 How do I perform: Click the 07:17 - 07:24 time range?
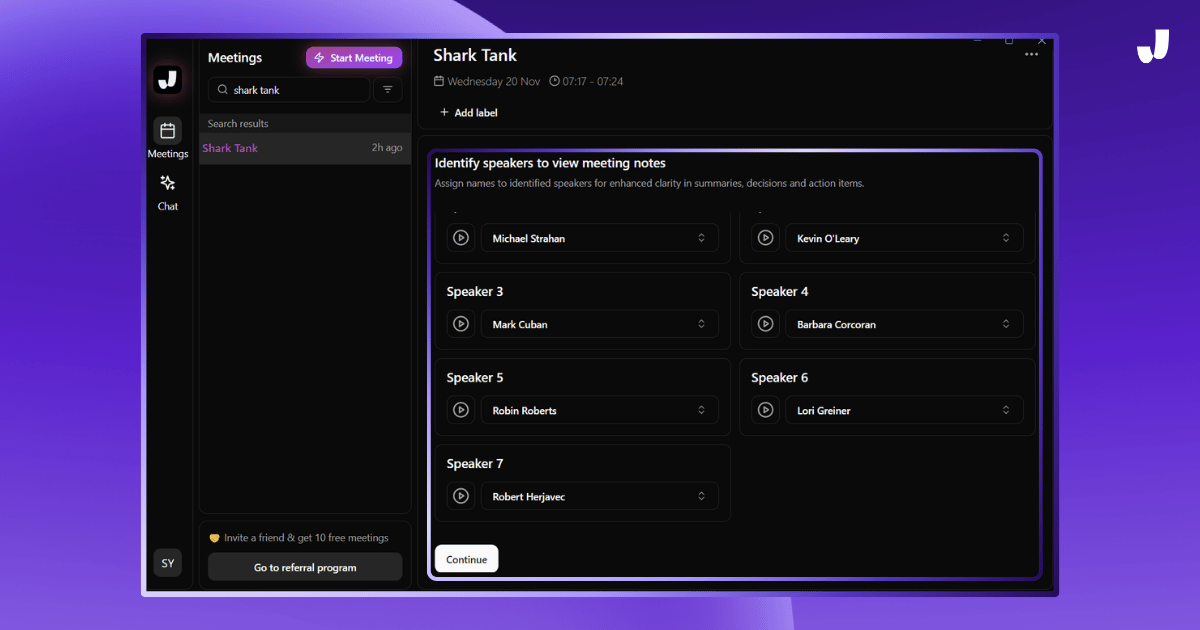click(586, 81)
